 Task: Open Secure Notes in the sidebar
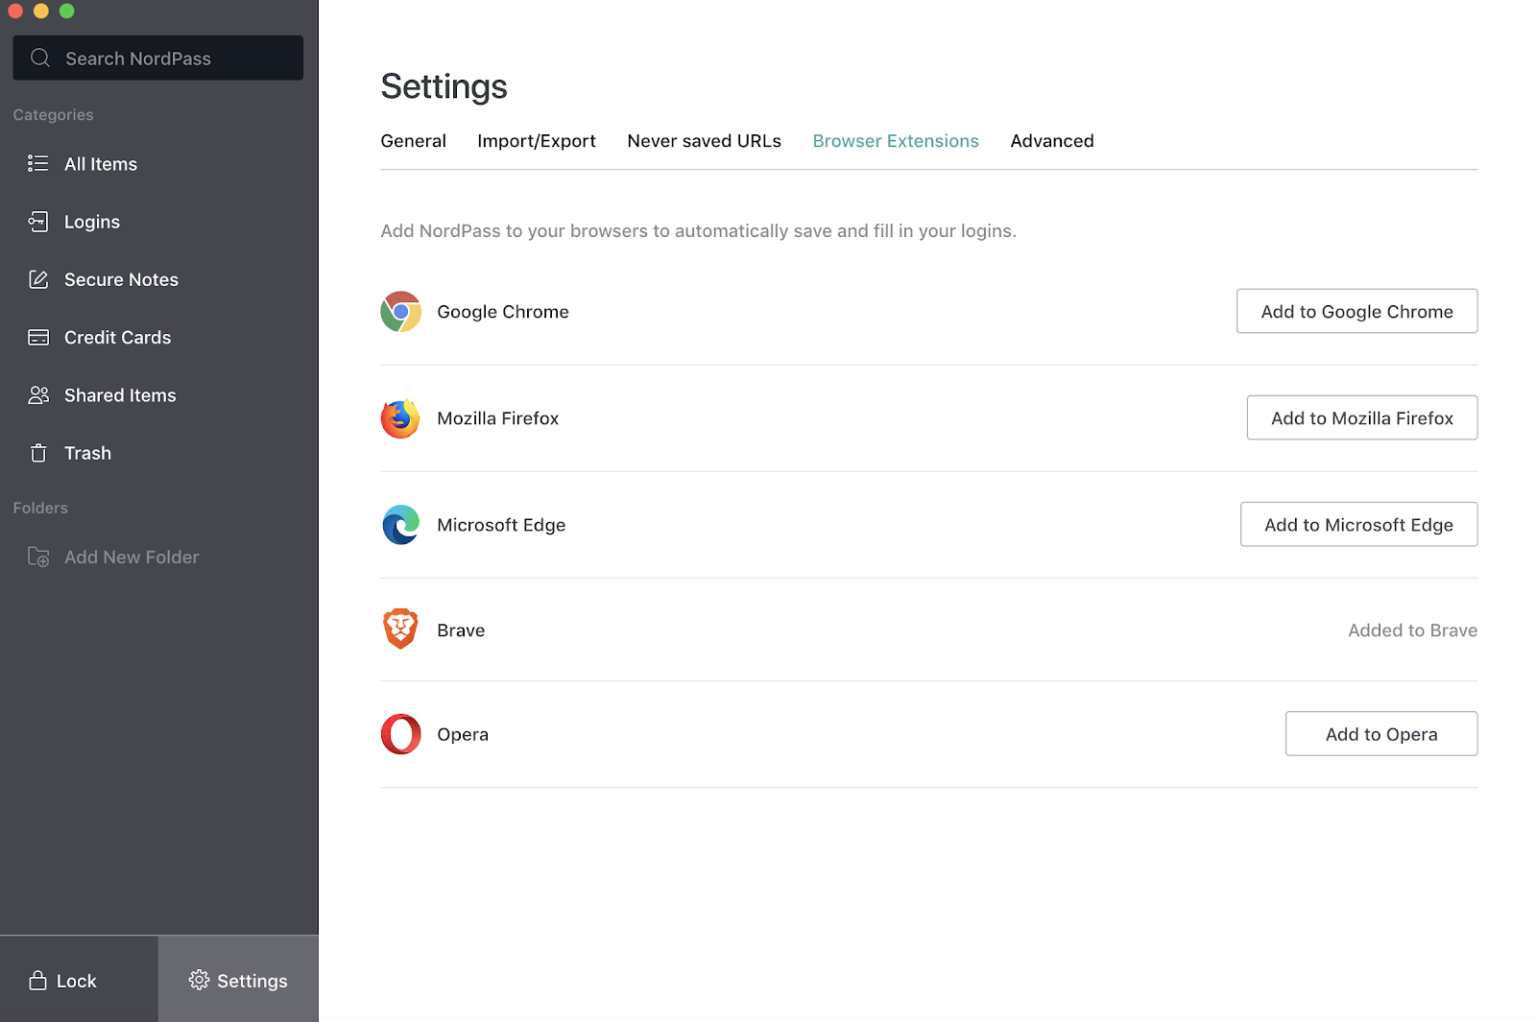click(121, 279)
